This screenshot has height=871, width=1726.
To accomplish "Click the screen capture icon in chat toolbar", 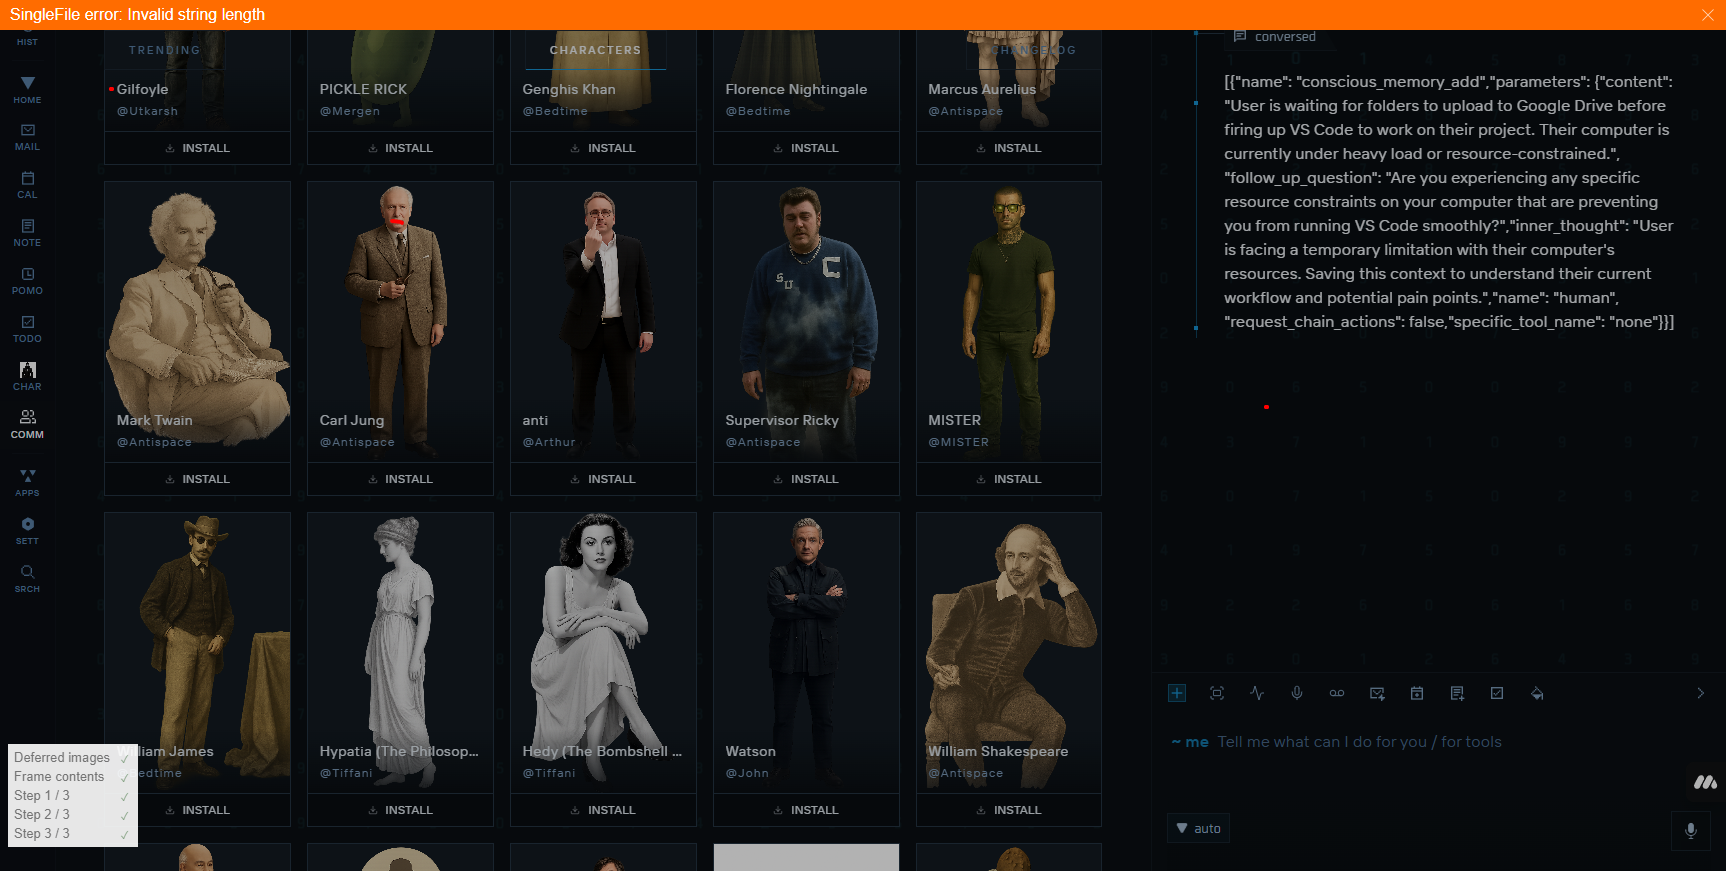I will [1217, 693].
